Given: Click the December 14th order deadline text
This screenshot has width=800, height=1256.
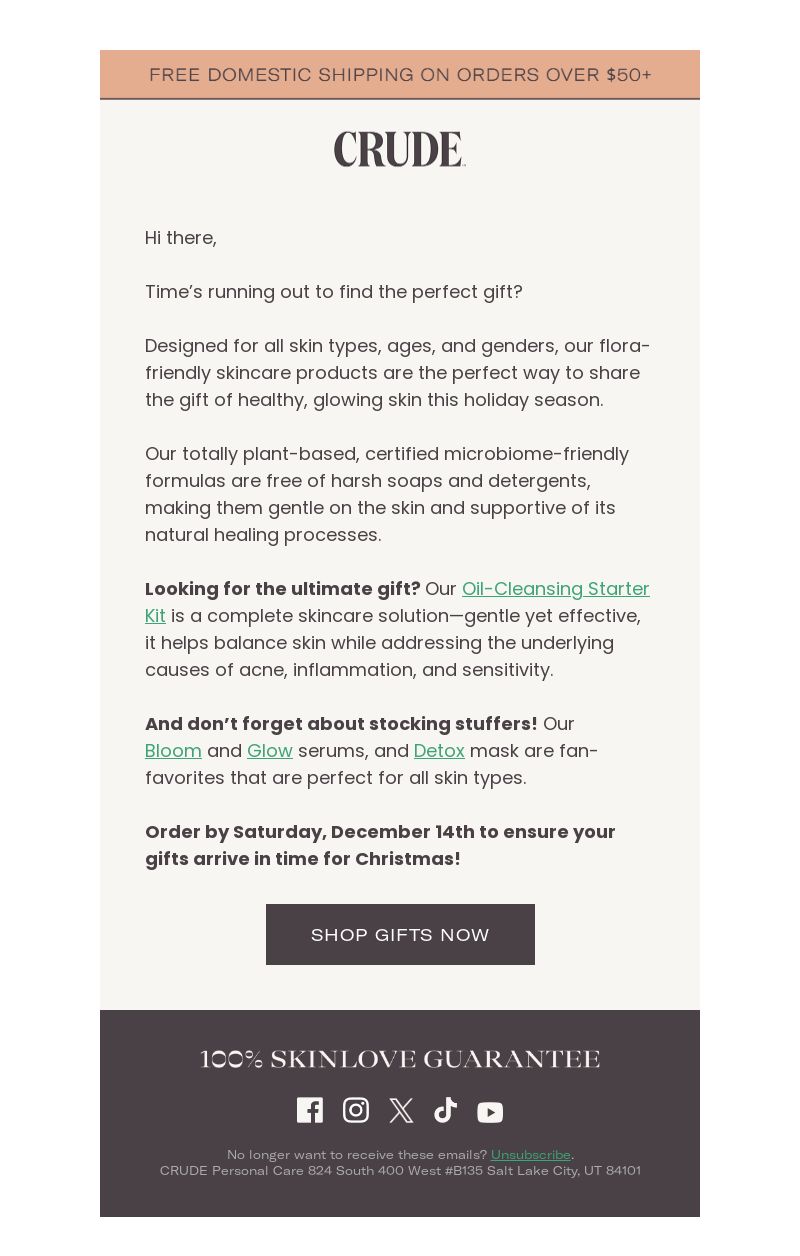Looking at the screenshot, I should 380,845.
